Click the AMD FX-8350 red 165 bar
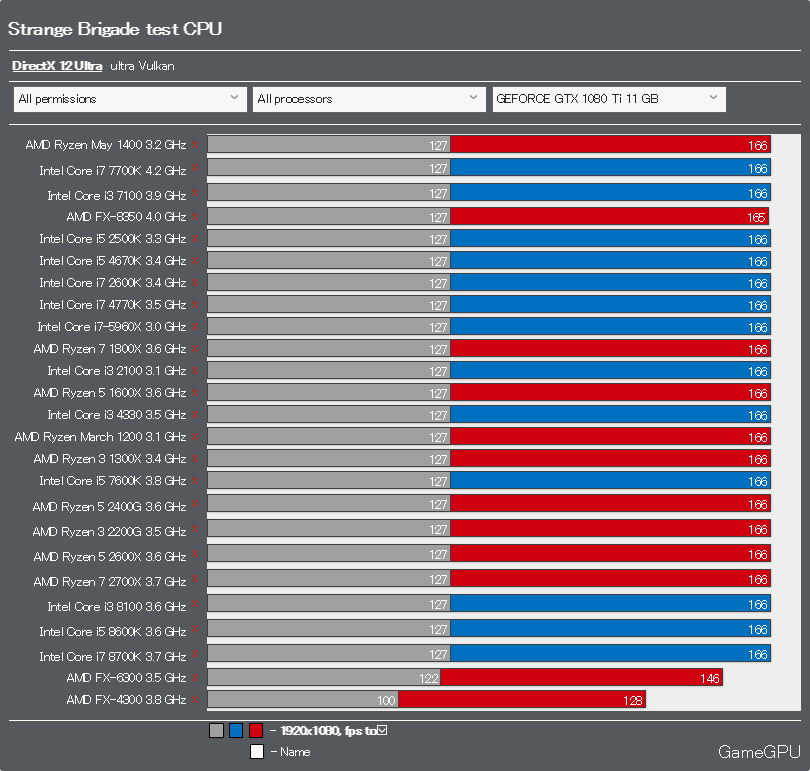This screenshot has width=810, height=771. [610, 216]
